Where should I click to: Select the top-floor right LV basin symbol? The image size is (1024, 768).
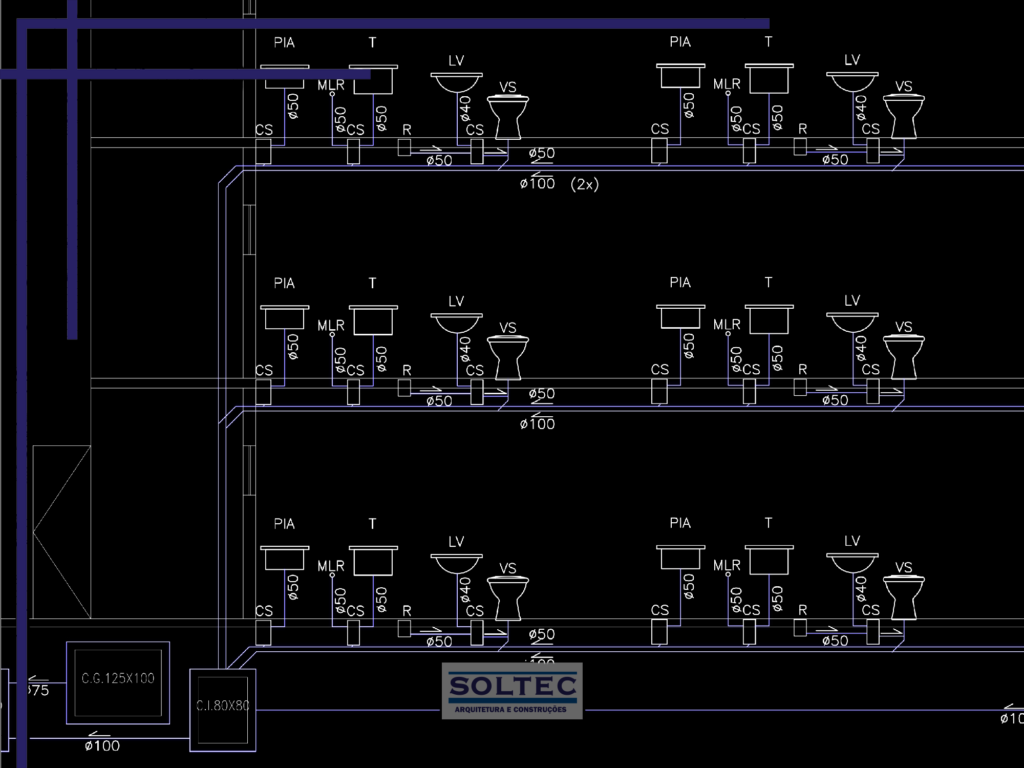[852, 84]
